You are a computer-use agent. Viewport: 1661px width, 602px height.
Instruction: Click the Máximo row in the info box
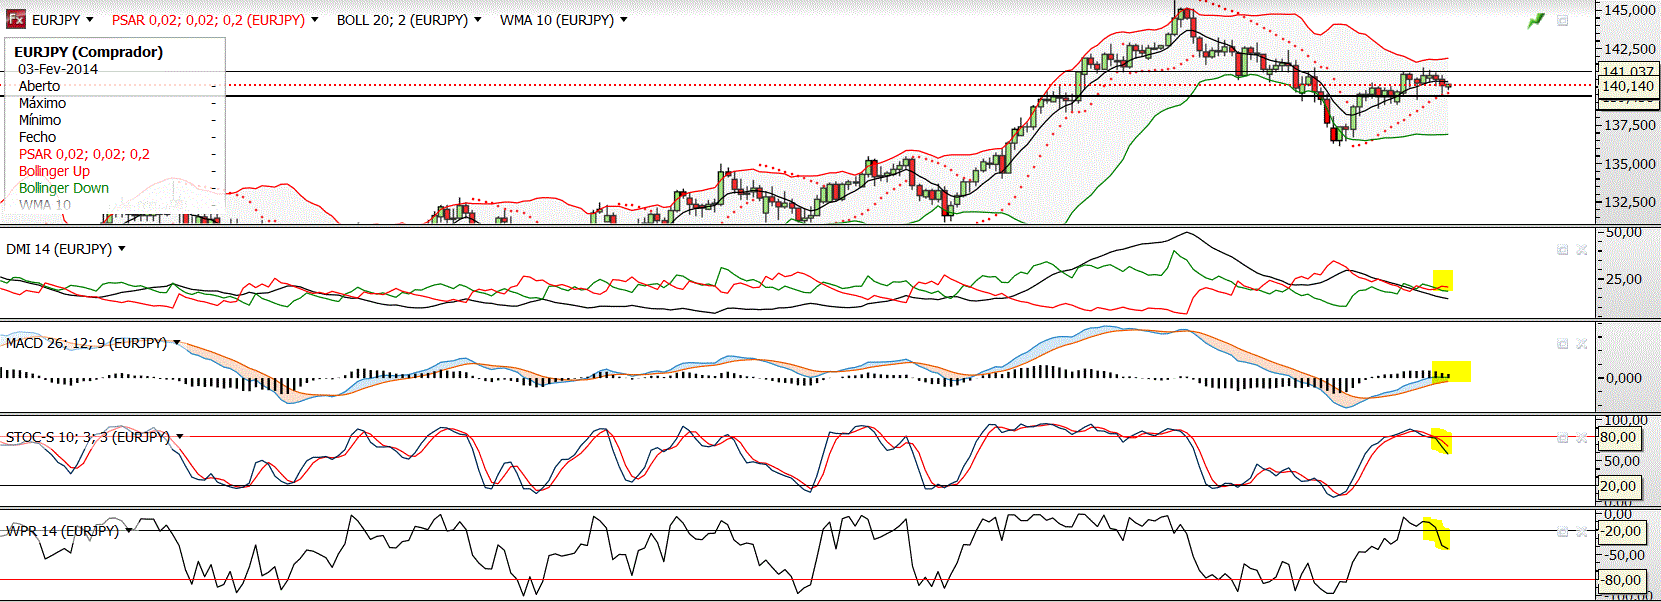(x=116, y=103)
